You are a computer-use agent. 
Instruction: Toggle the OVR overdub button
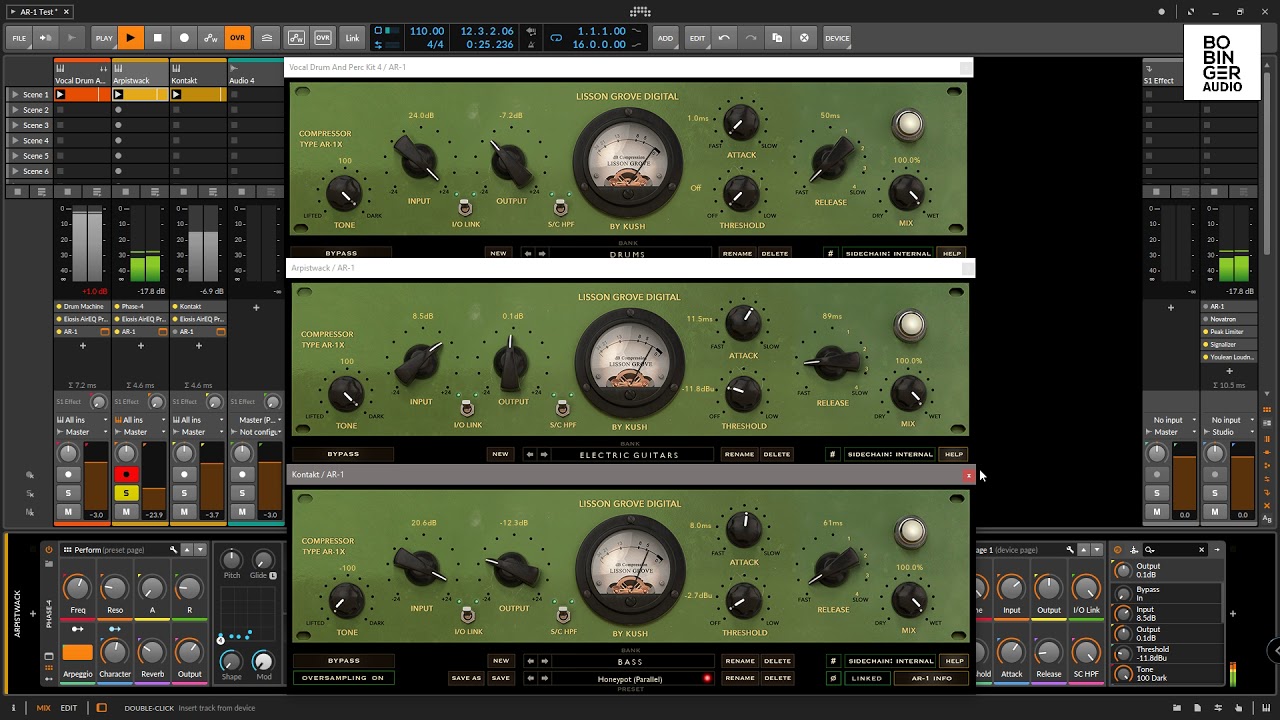(237, 38)
